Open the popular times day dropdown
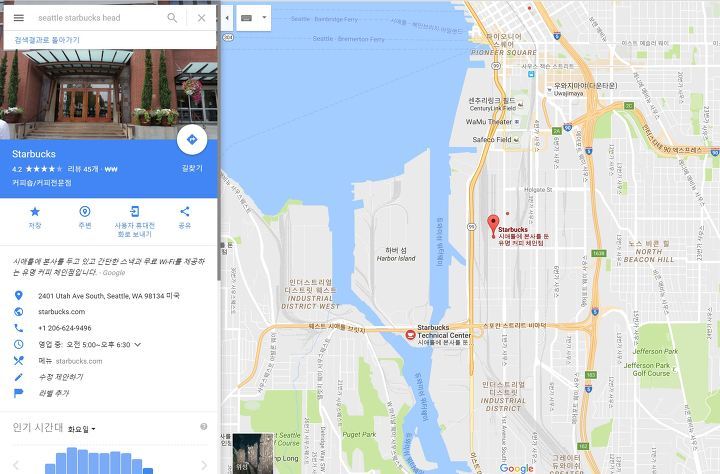Viewport: 720px width, 474px height. (82, 429)
